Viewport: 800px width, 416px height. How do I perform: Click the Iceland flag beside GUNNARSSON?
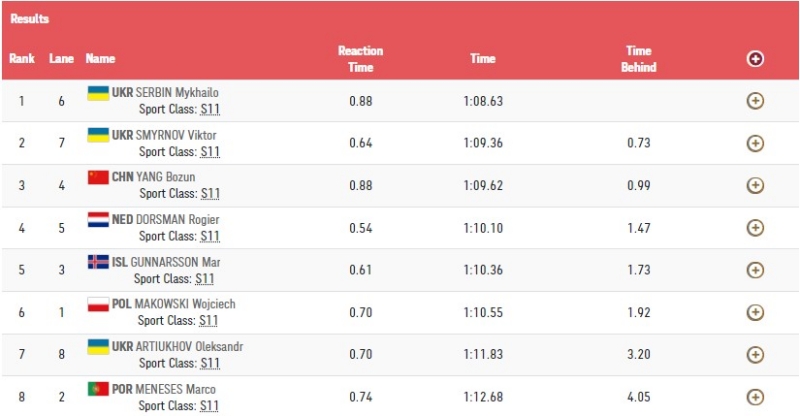(x=98, y=262)
